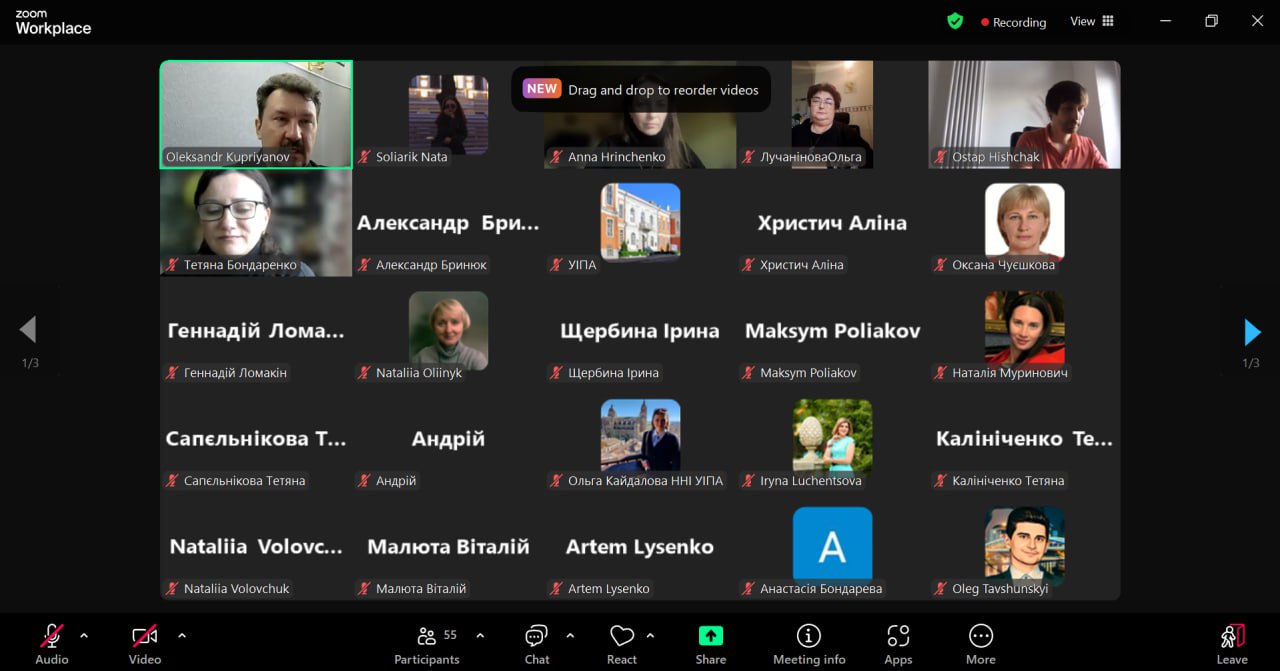Click muted mic icon beside Геннадій Ломакін
Viewport: 1280px width, 671px height.
pos(173,373)
